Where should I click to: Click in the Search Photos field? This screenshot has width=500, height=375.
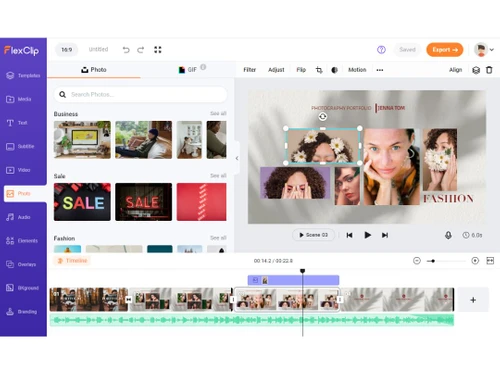(140, 95)
